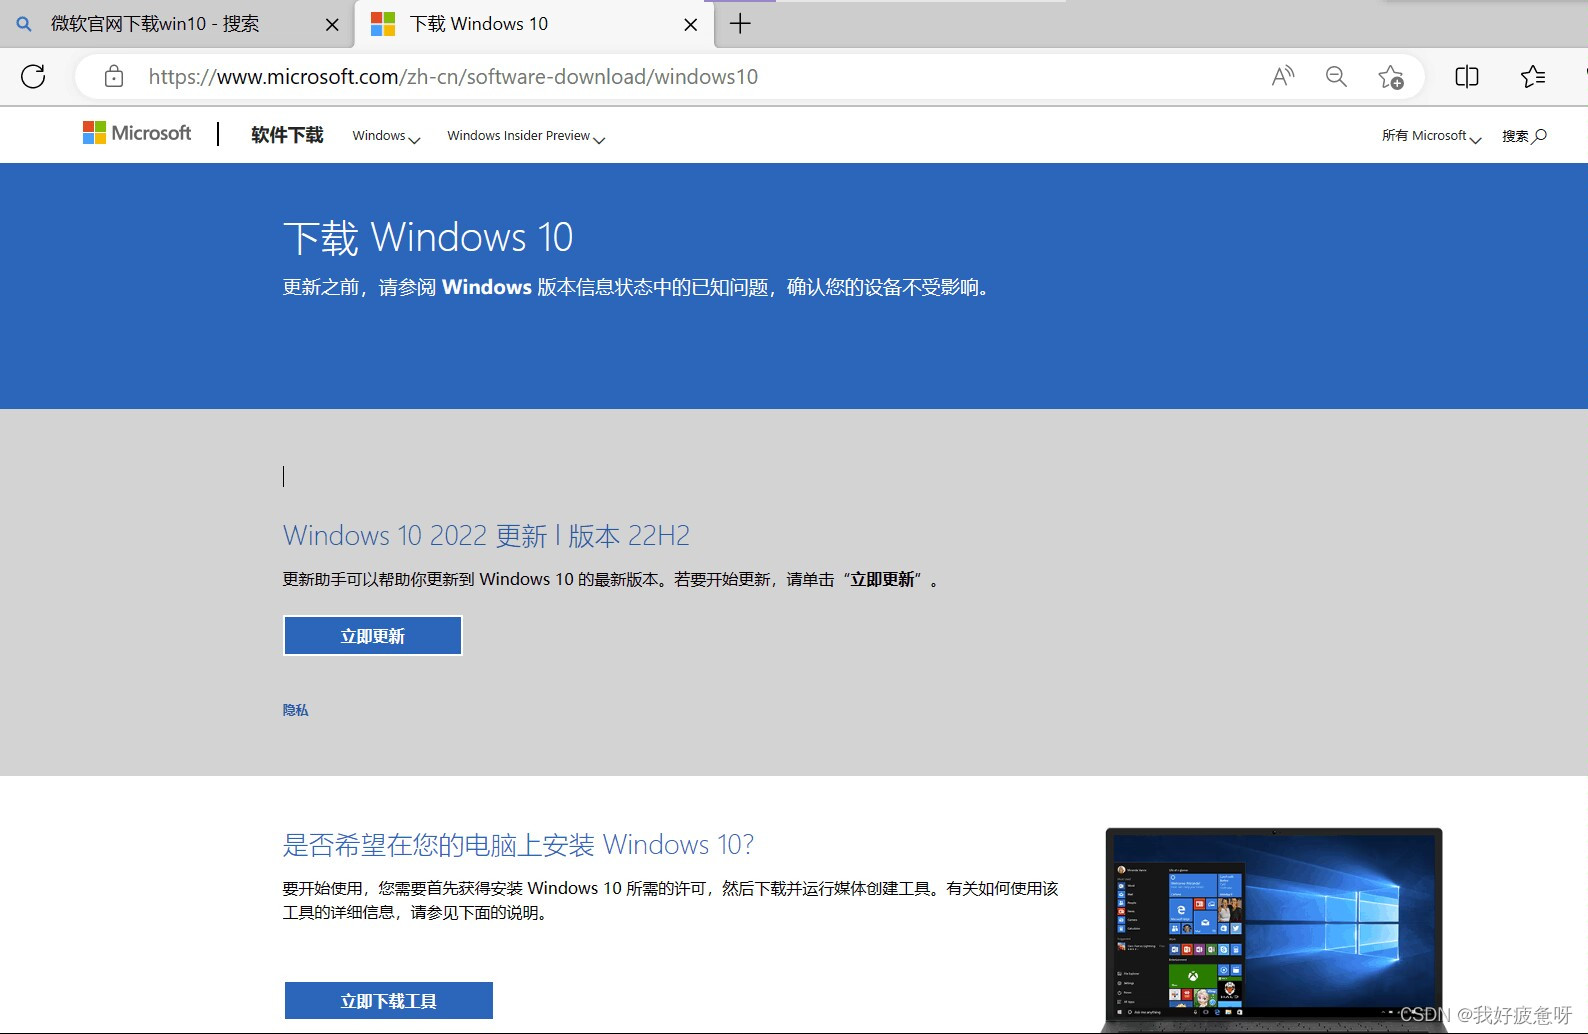
Task: Expand Windows Insider Preview dropdown
Action: tap(526, 136)
